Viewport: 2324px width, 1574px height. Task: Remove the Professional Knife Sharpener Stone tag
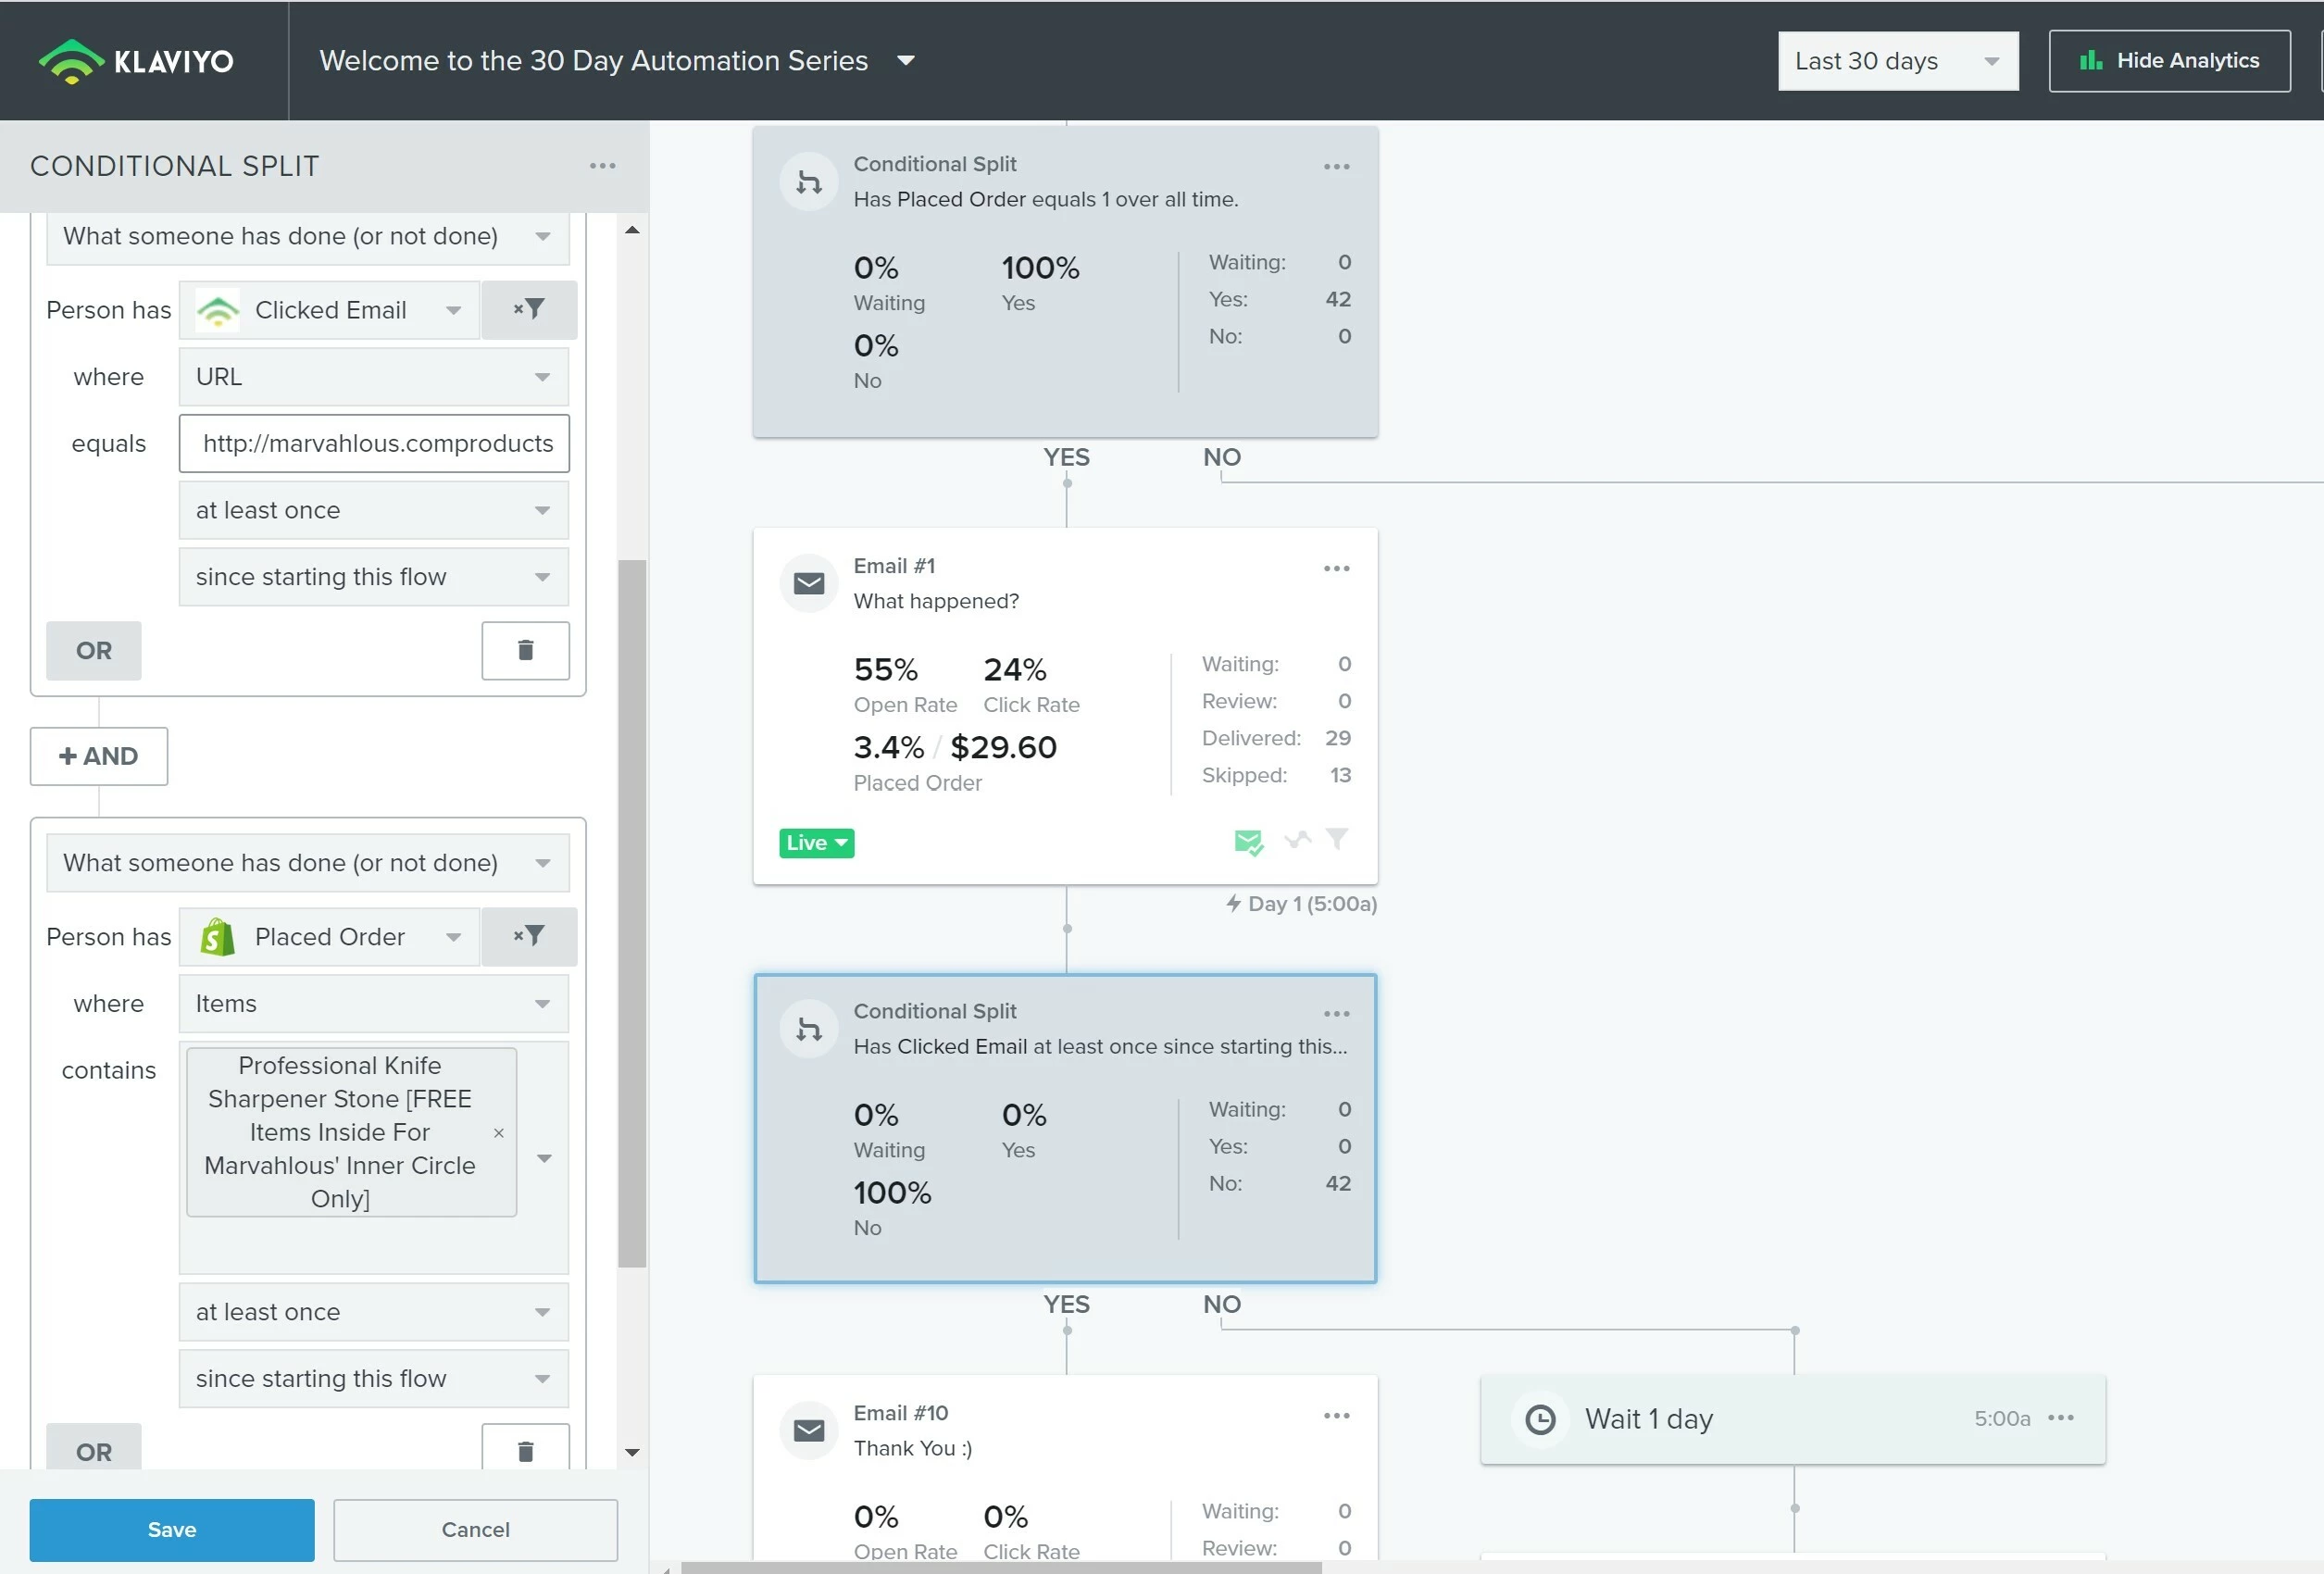(x=499, y=1133)
